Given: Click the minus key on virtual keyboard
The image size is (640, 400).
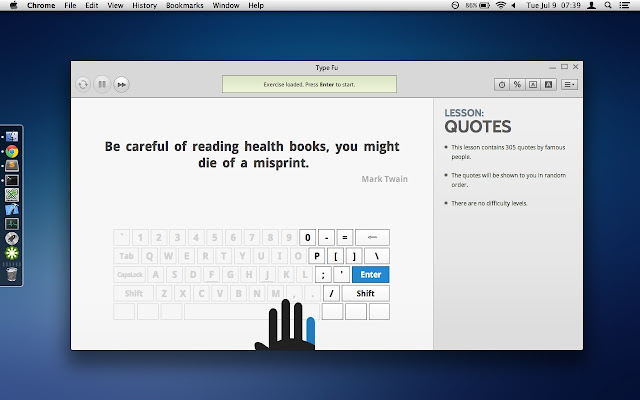Looking at the screenshot, I should pos(327,237).
